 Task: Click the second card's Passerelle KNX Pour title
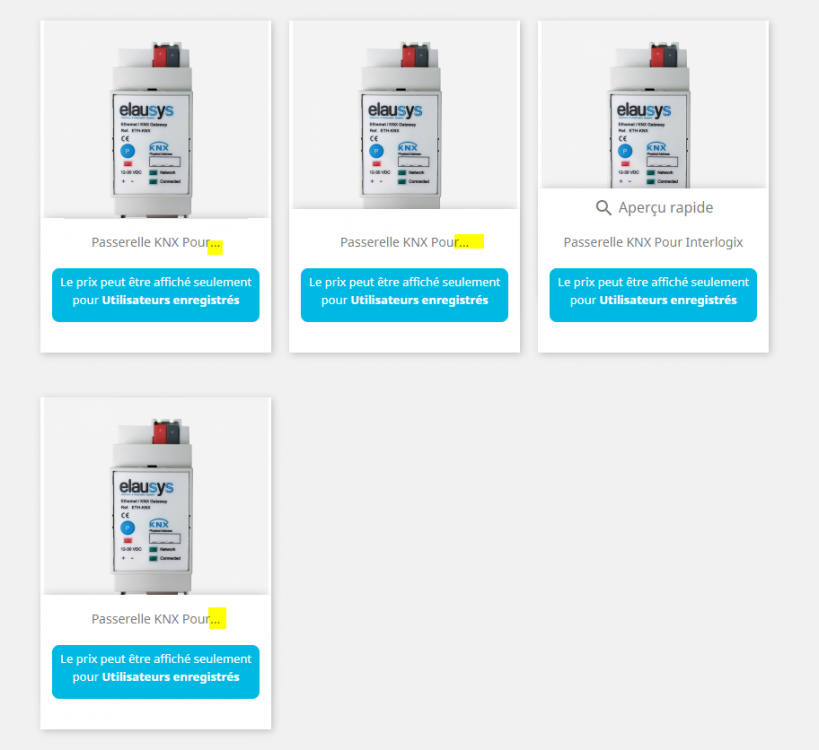(405, 242)
